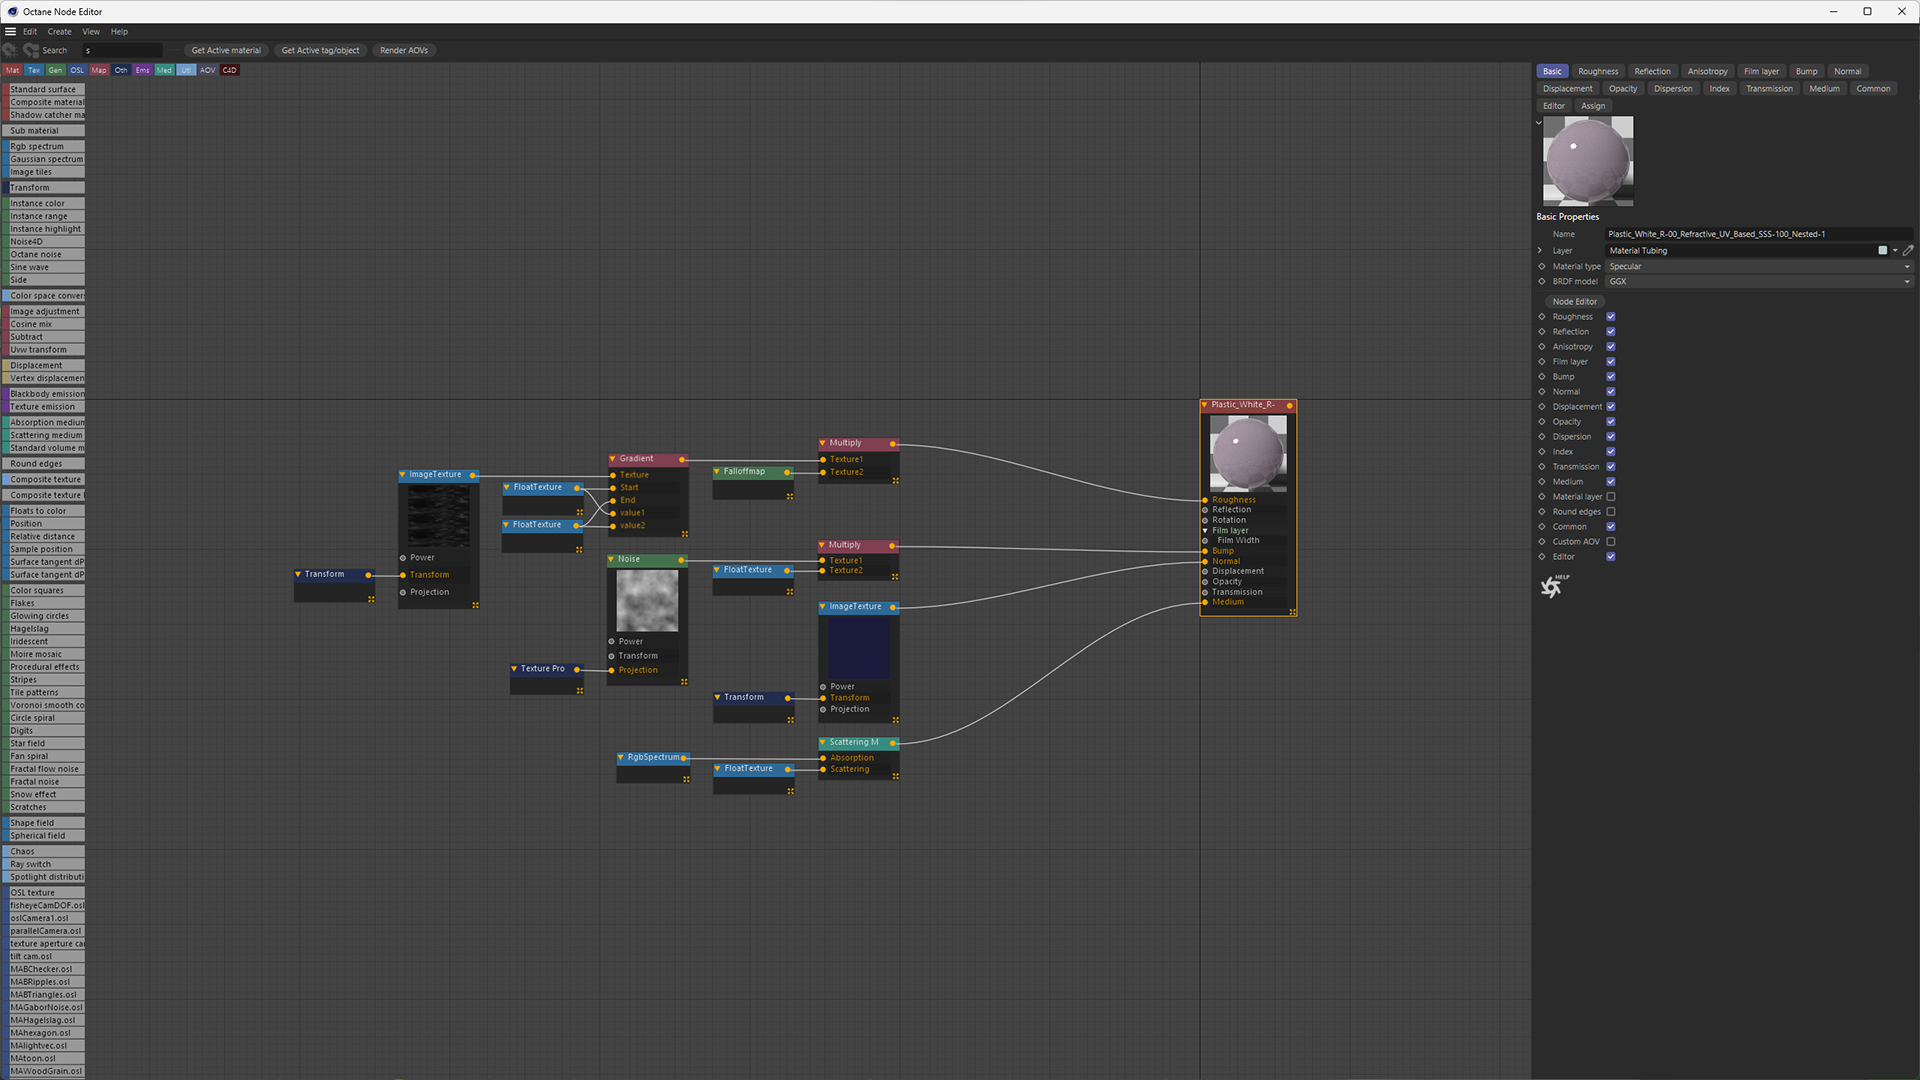The width and height of the screenshot is (1920, 1080).
Task: Enable the Custom AOV checkbox
Action: pyautogui.click(x=1611, y=542)
